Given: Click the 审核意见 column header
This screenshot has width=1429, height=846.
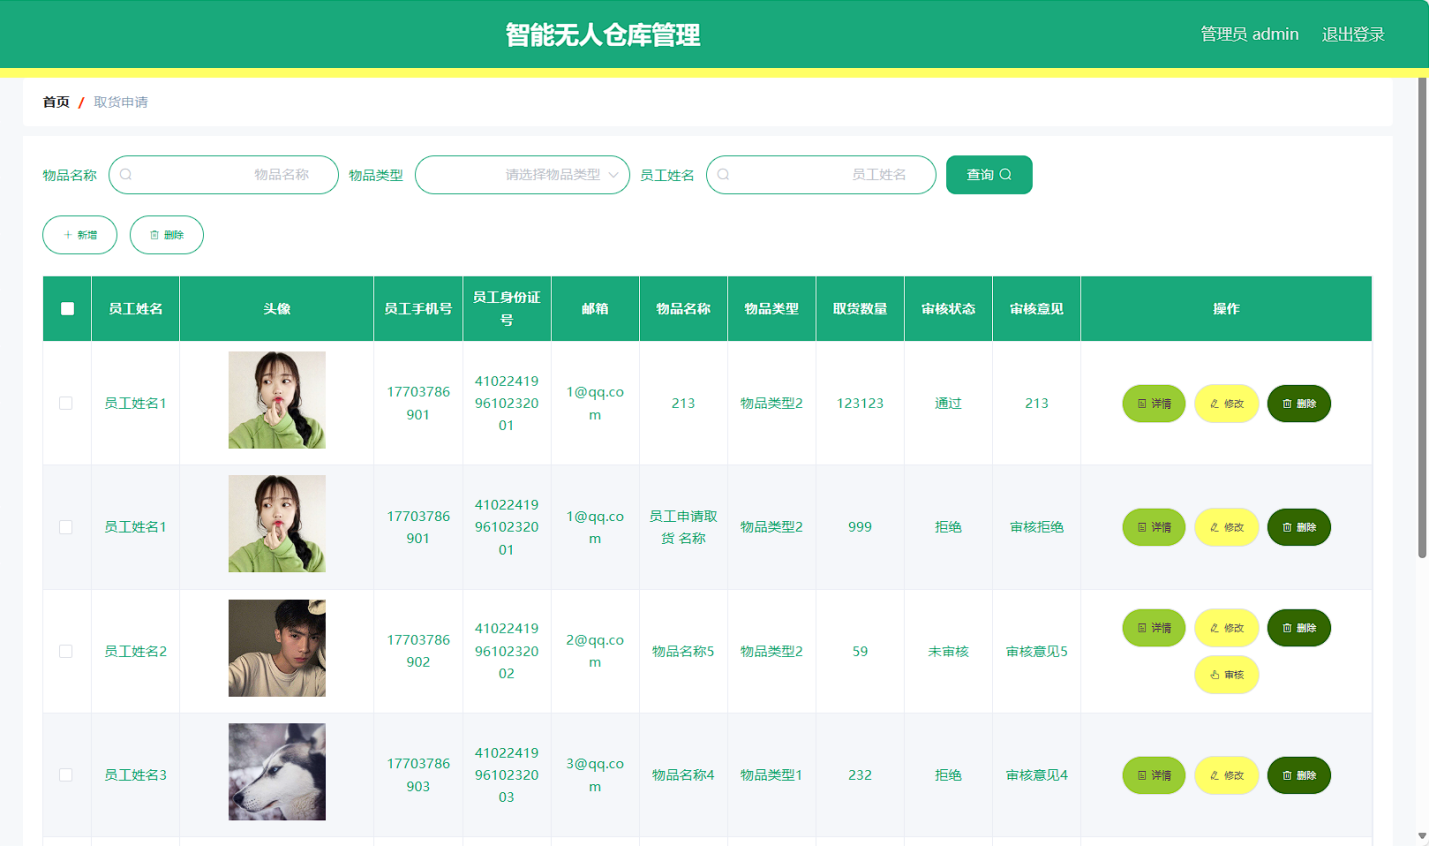Looking at the screenshot, I should pos(1036,309).
